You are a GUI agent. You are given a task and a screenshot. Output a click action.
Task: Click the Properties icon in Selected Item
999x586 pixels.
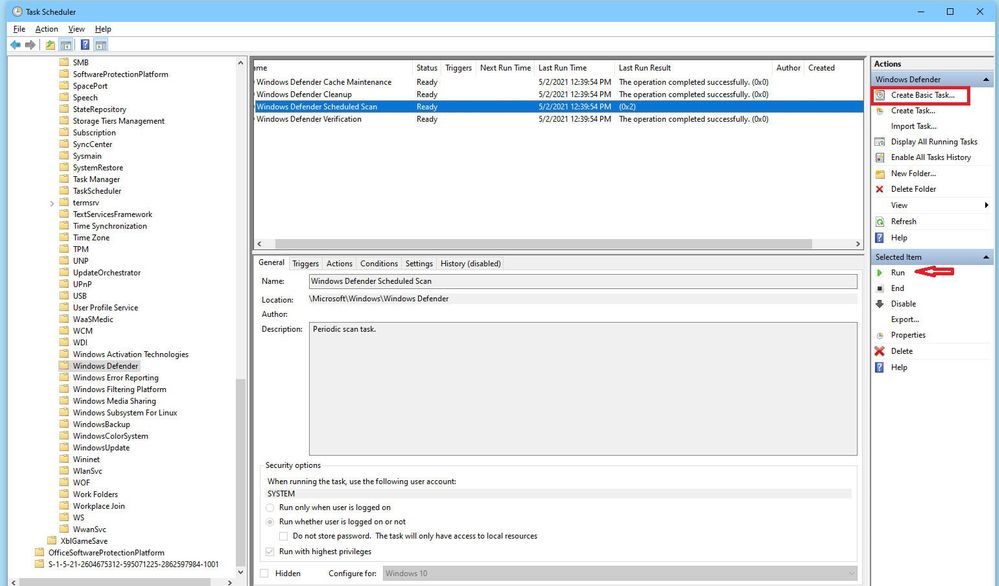pos(880,335)
